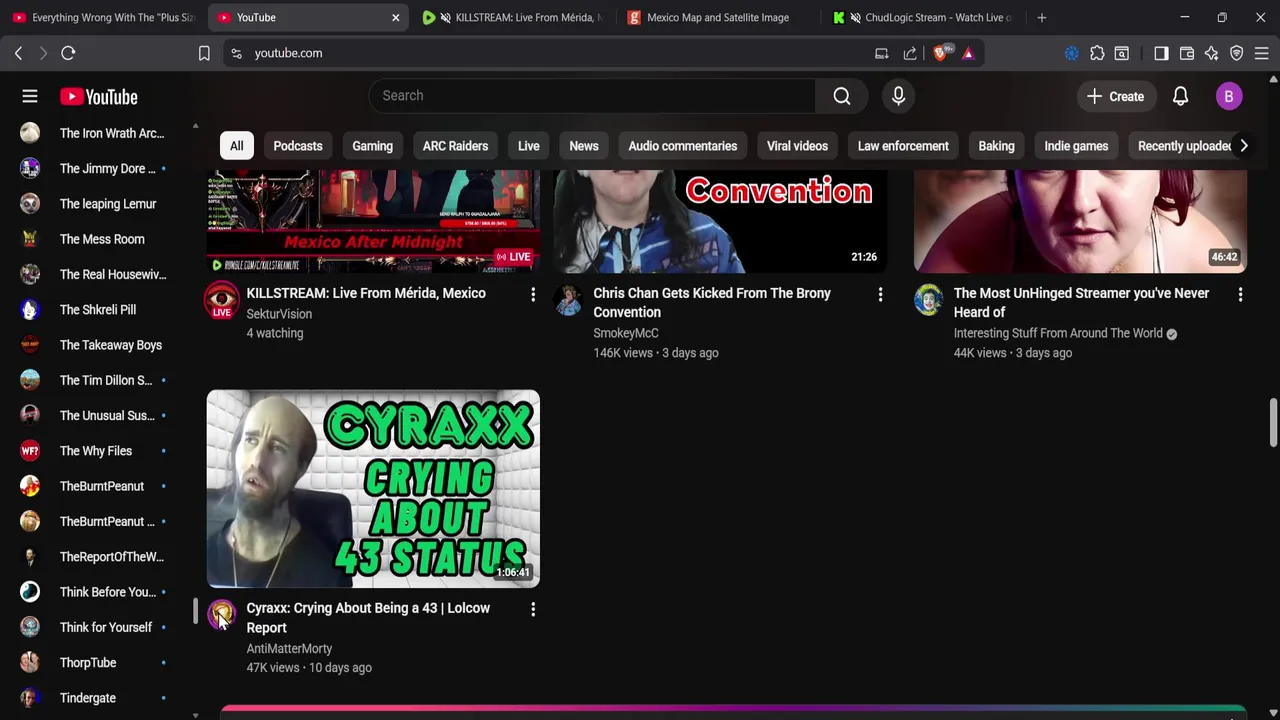Viewport: 1280px width, 720px height.
Task: Open the Cyraxx: Crying About Being a 43 title
Action: (x=368, y=618)
